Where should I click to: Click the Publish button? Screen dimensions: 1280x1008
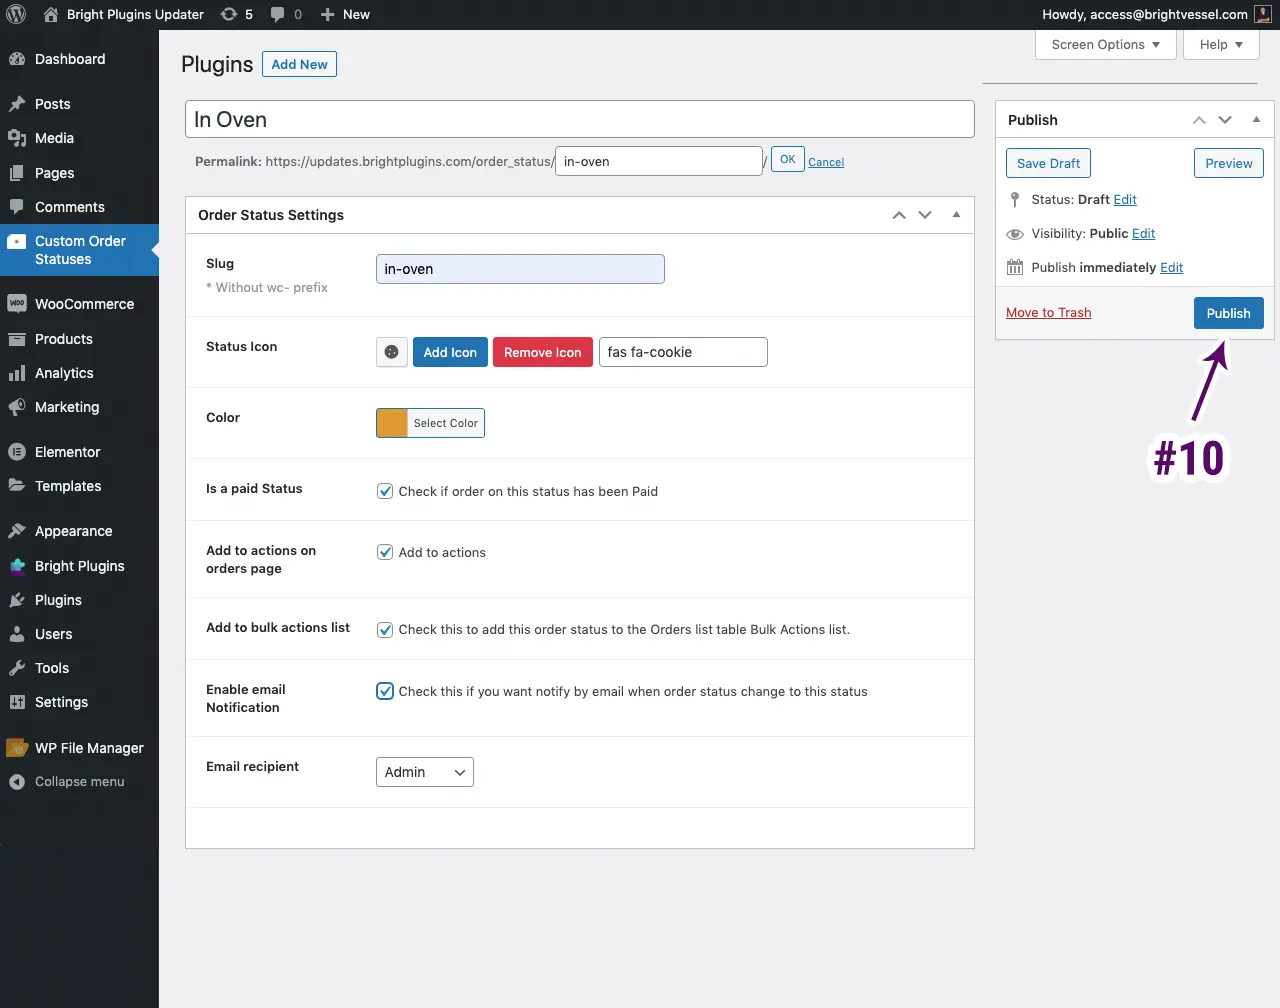coord(1228,312)
